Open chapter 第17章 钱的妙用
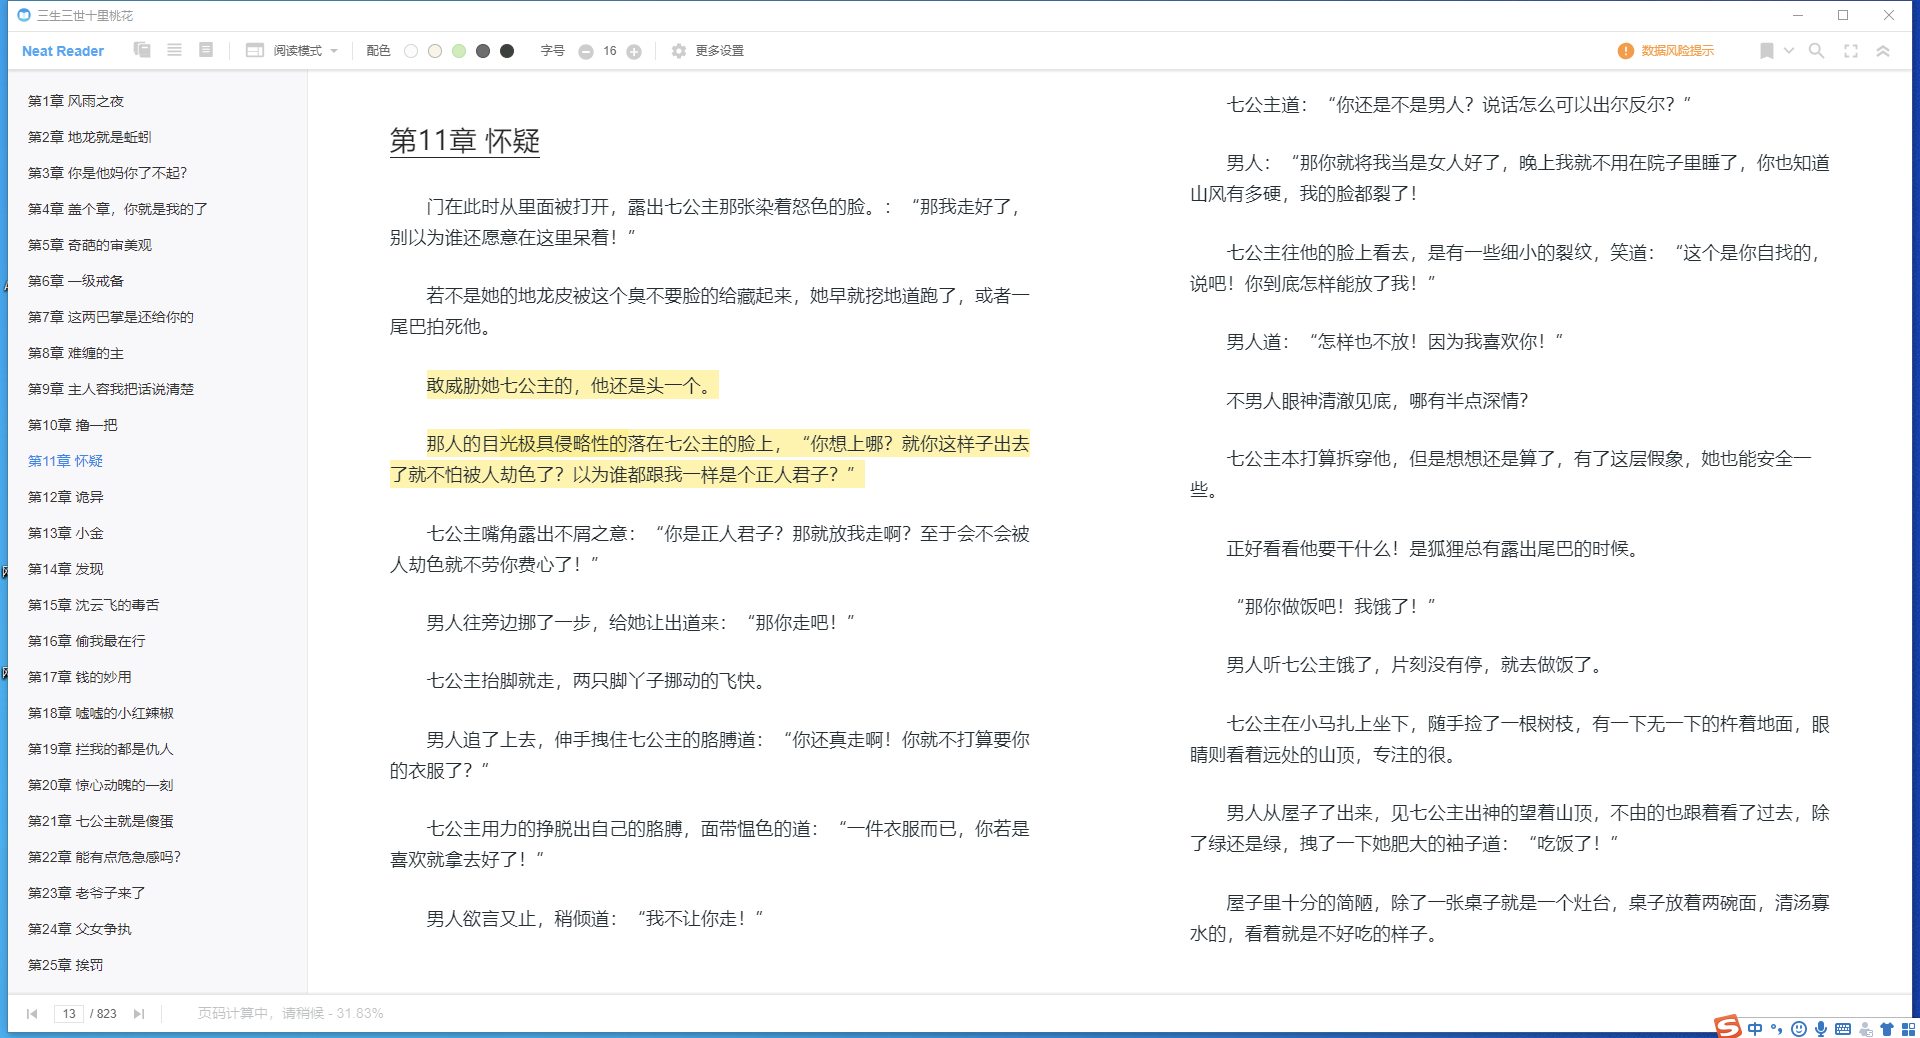 (80, 677)
